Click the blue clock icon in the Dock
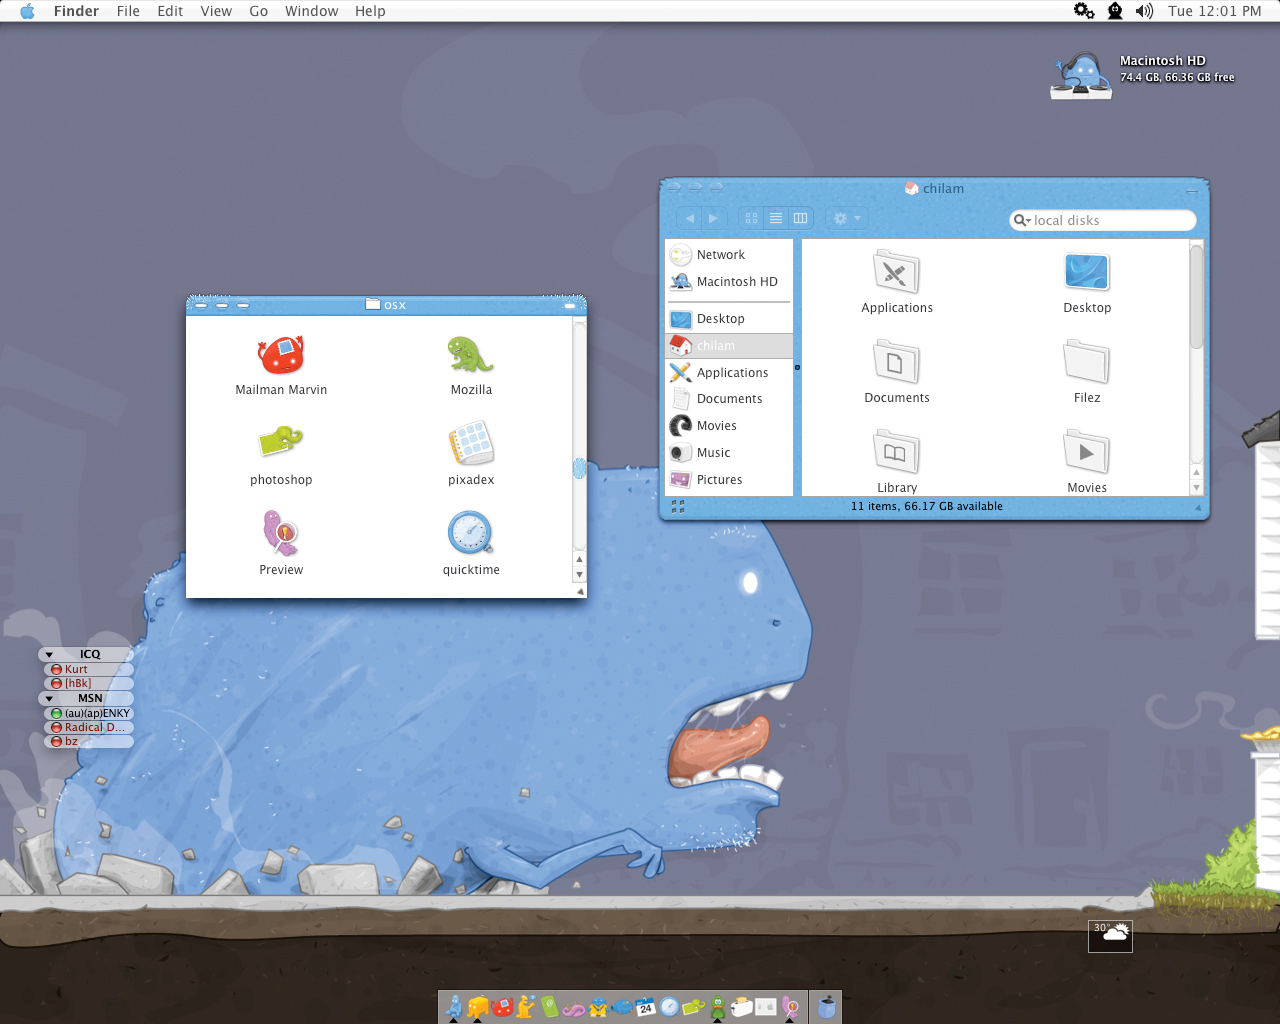Viewport: 1280px width, 1024px height. [x=669, y=1006]
